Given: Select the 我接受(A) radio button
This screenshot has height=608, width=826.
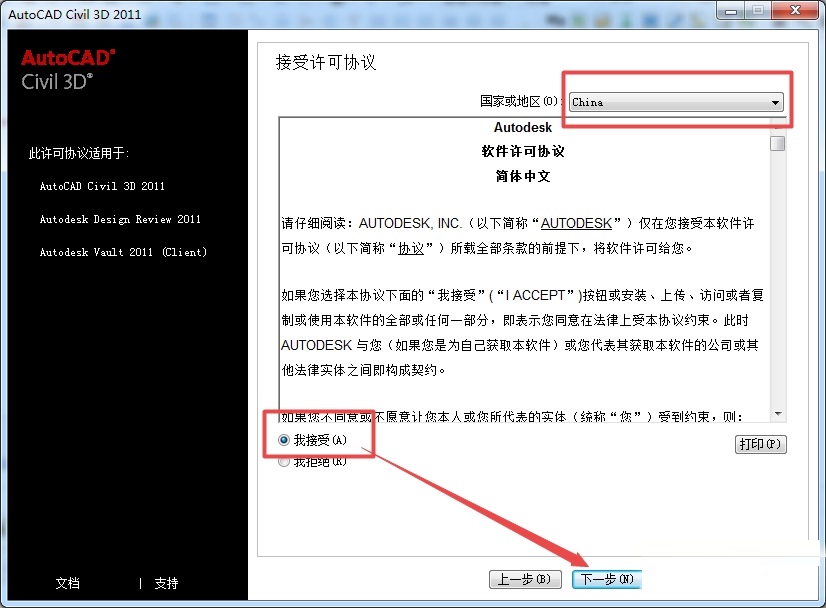Looking at the screenshot, I should pyautogui.click(x=284, y=440).
